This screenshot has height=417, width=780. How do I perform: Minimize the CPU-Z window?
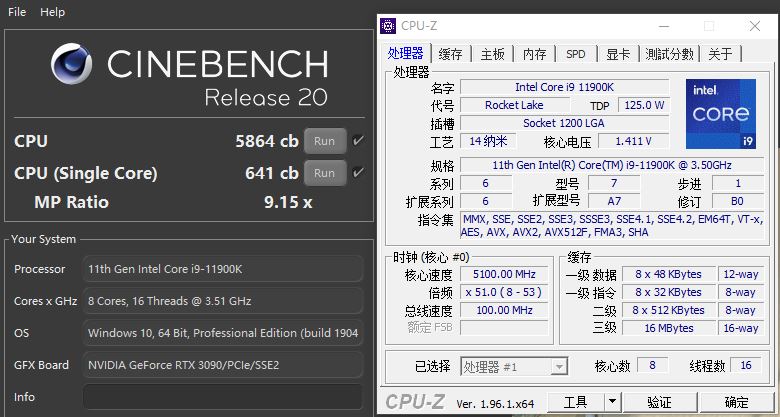point(664,26)
